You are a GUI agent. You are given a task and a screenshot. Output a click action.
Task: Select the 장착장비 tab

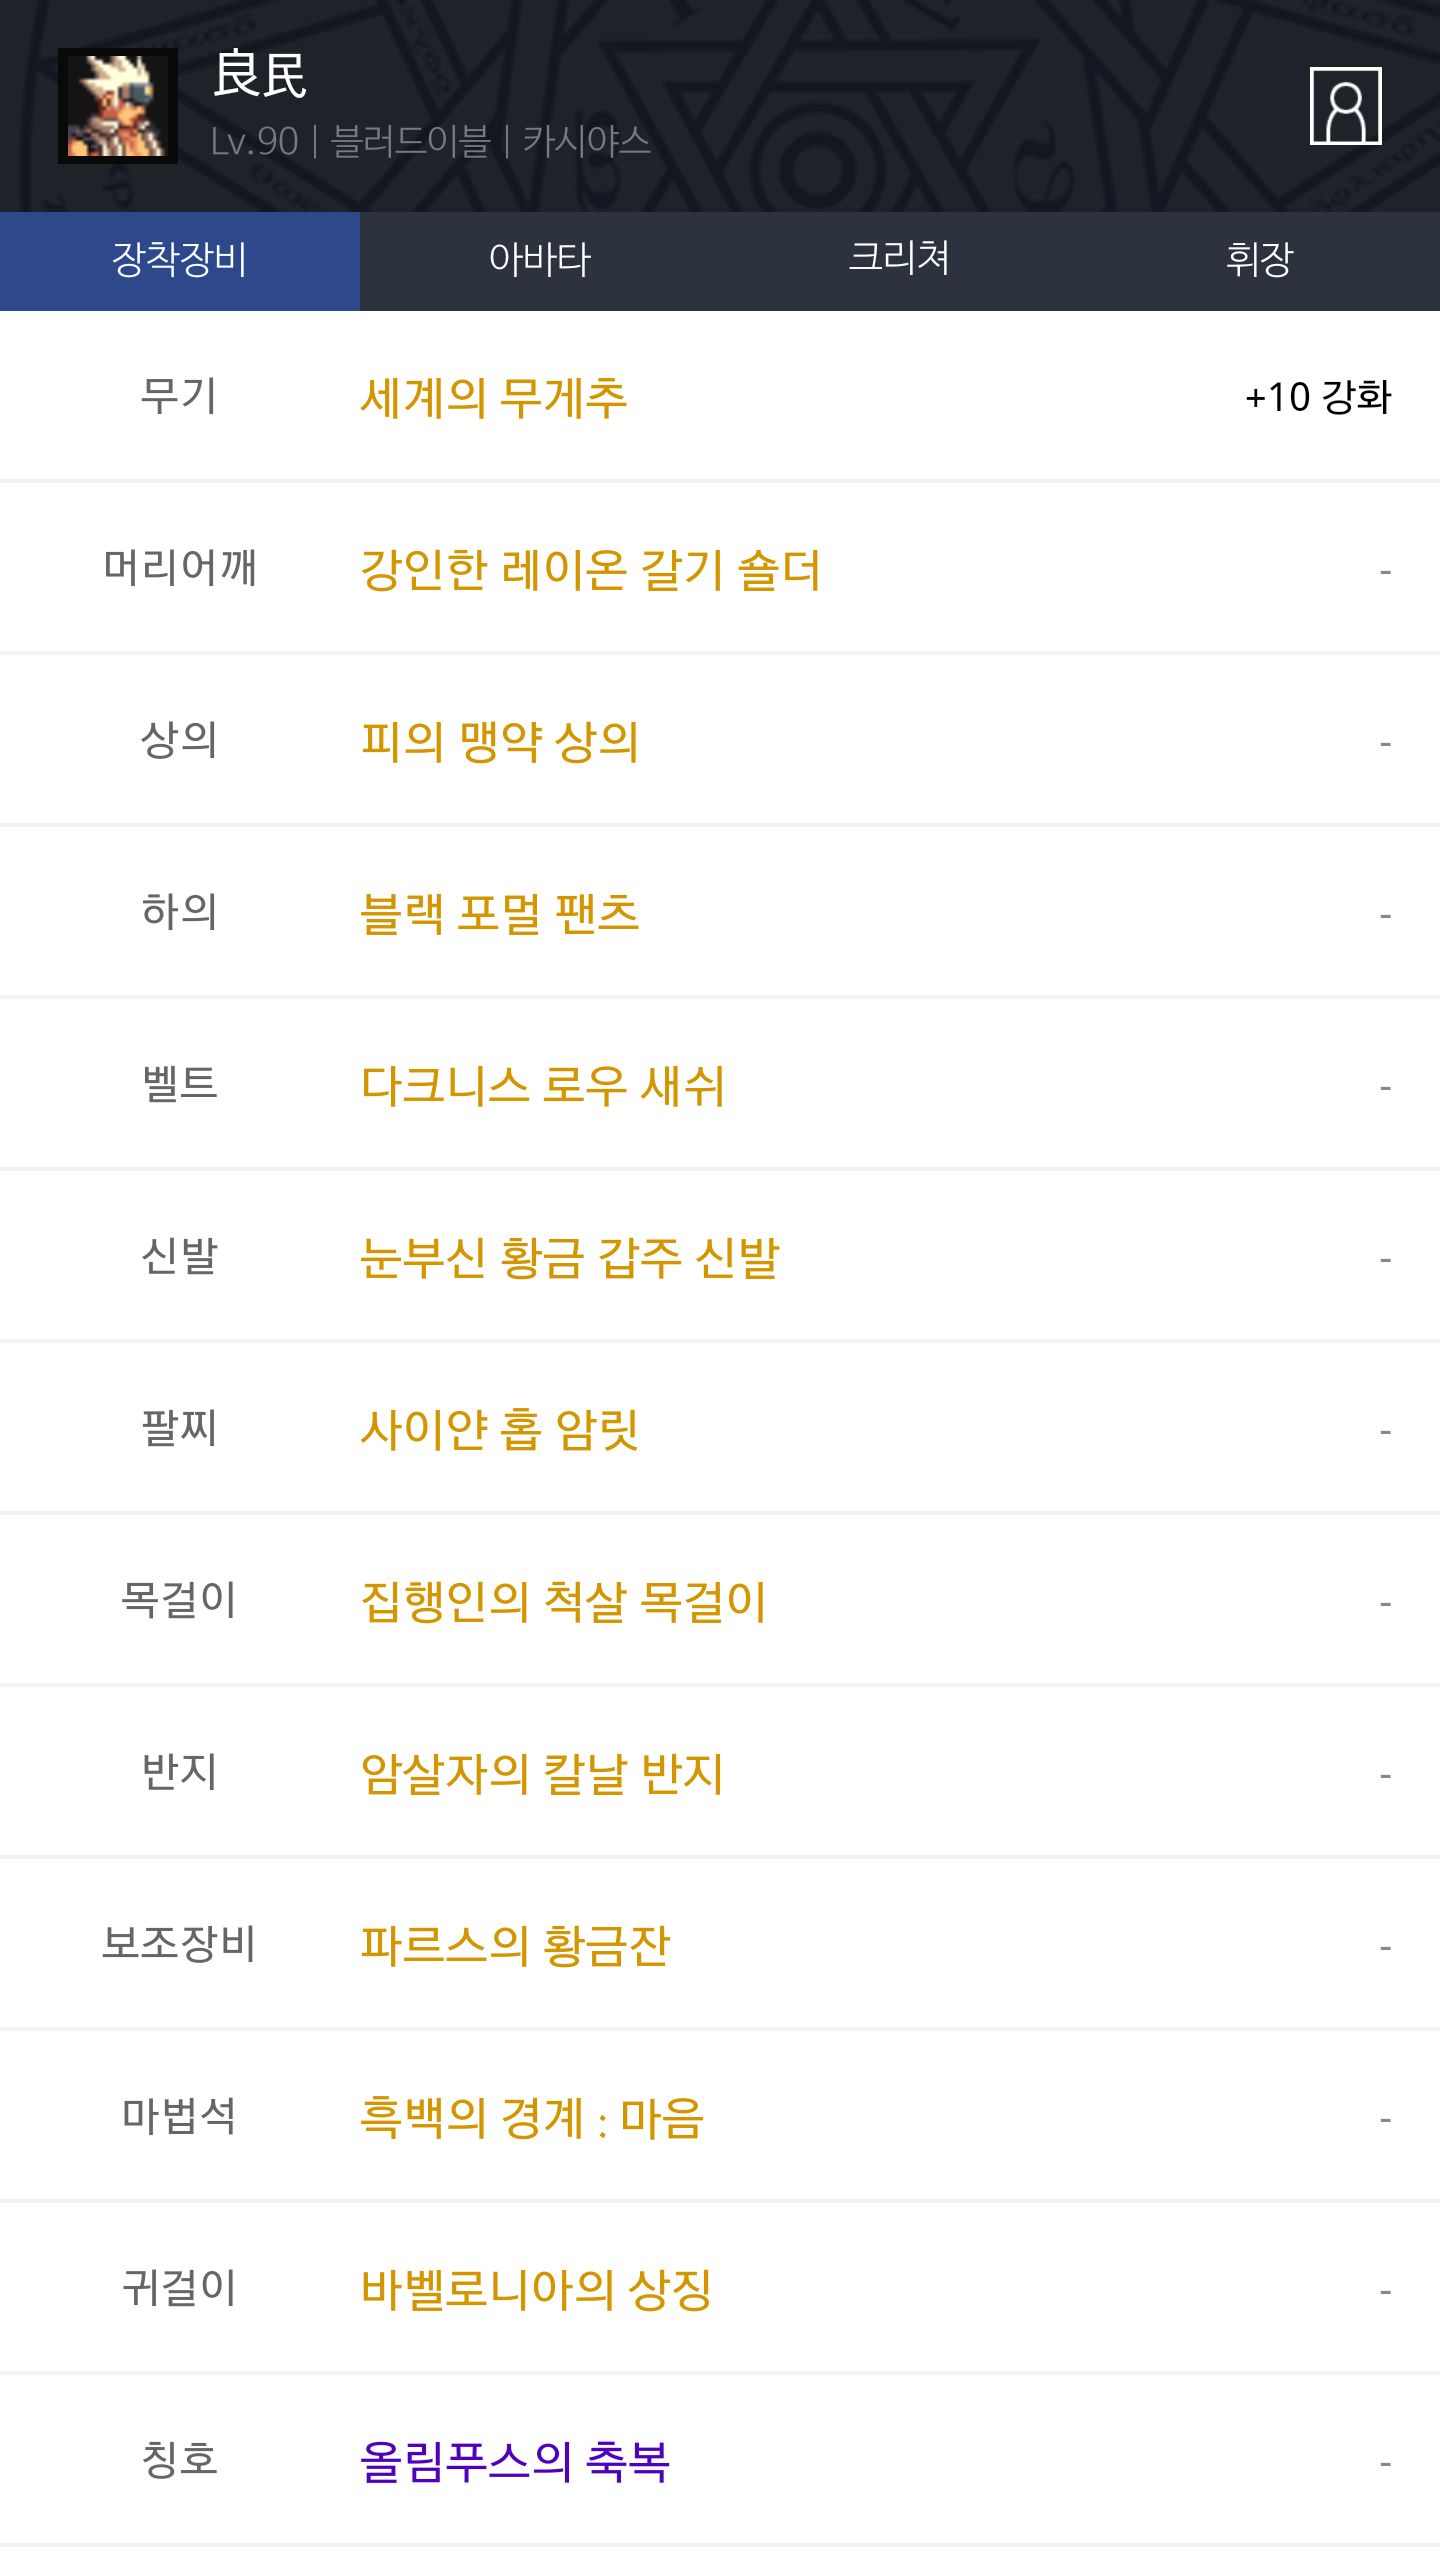pos(180,260)
